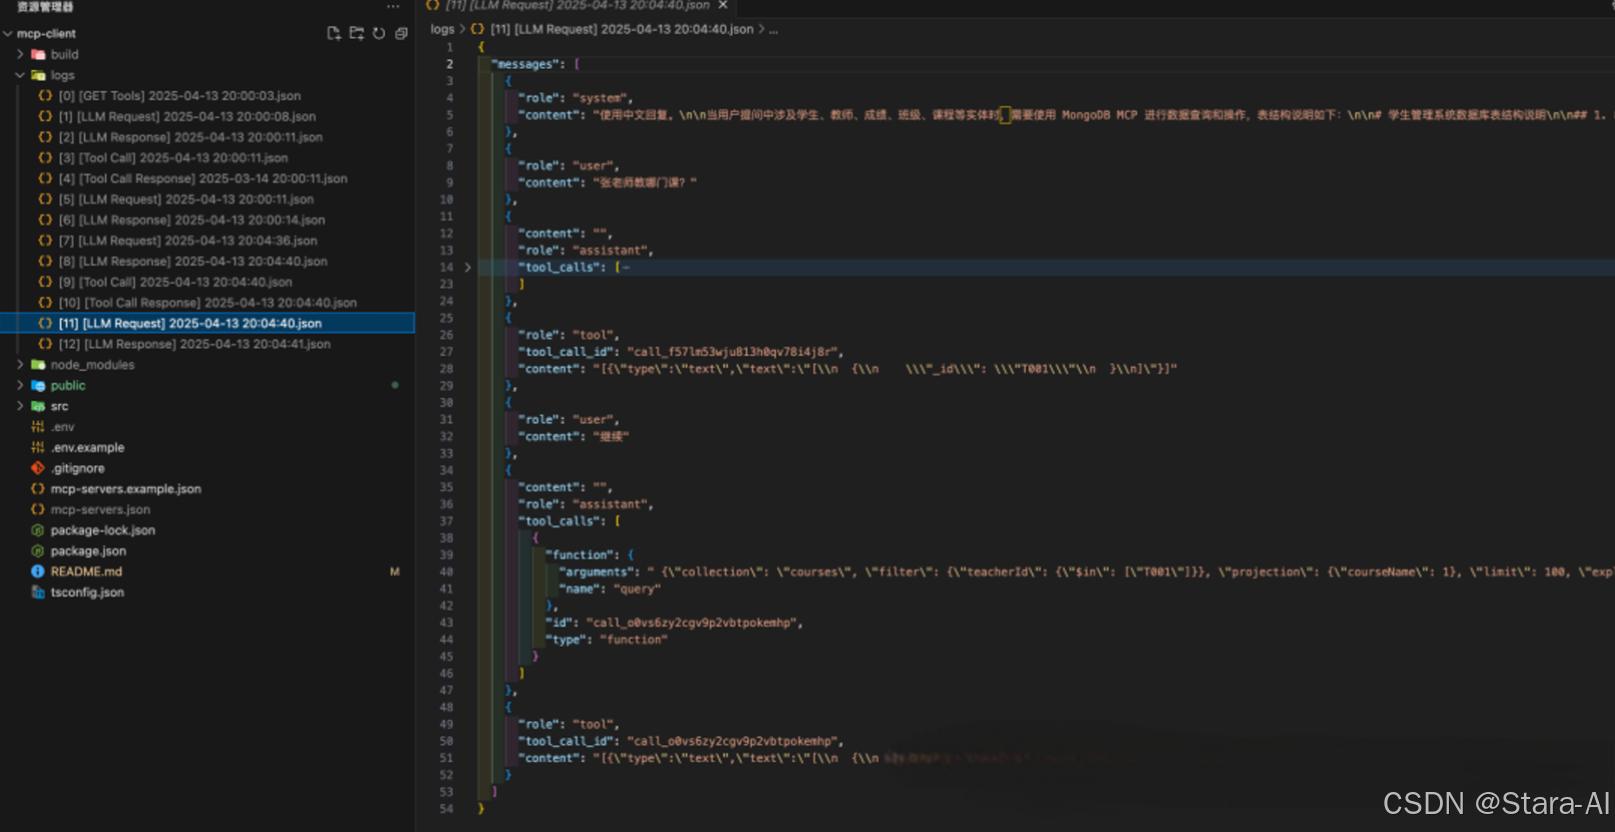
Task: Click line number 26 in the gutter
Action: point(446,335)
